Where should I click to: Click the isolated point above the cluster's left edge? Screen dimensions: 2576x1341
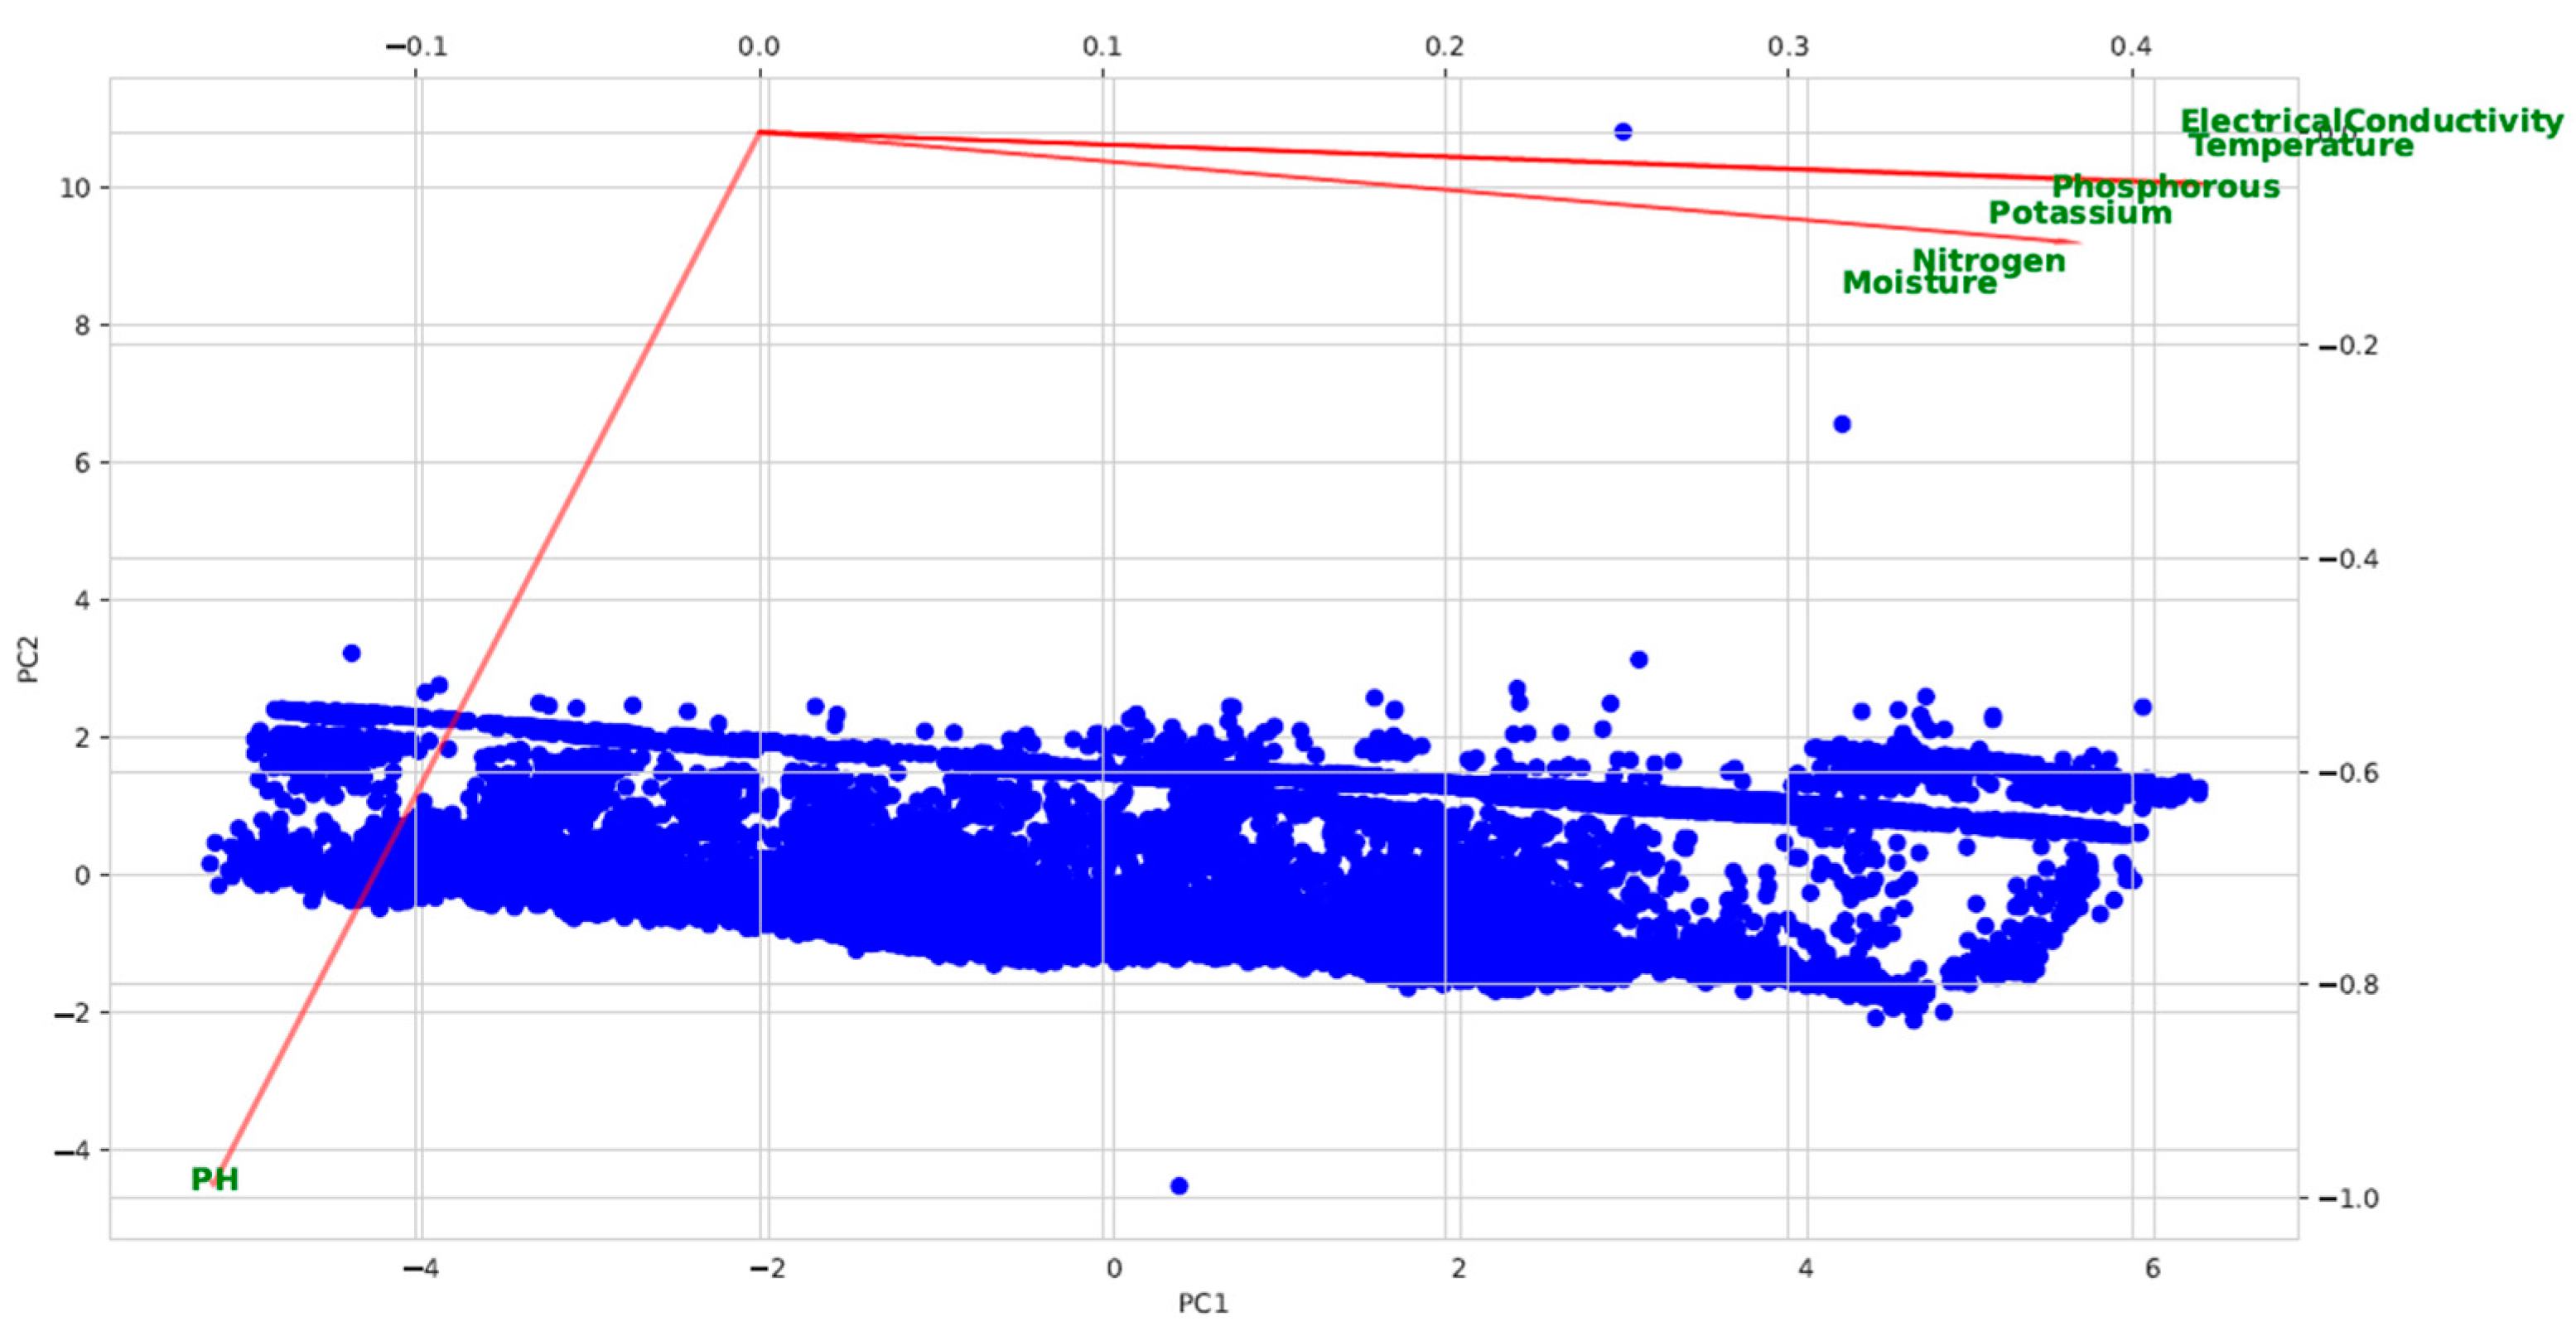click(351, 653)
